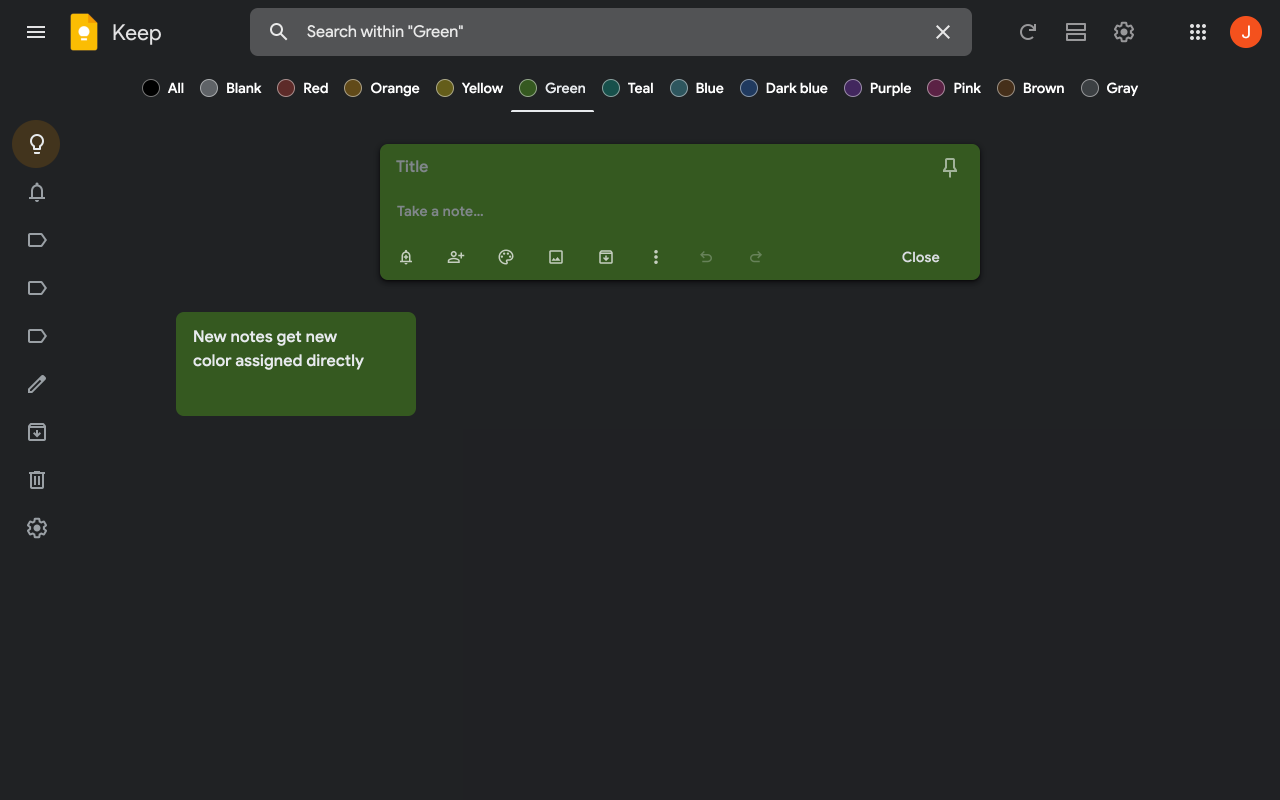Clear the search query
The image size is (1280, 800).
coord(942,32)
